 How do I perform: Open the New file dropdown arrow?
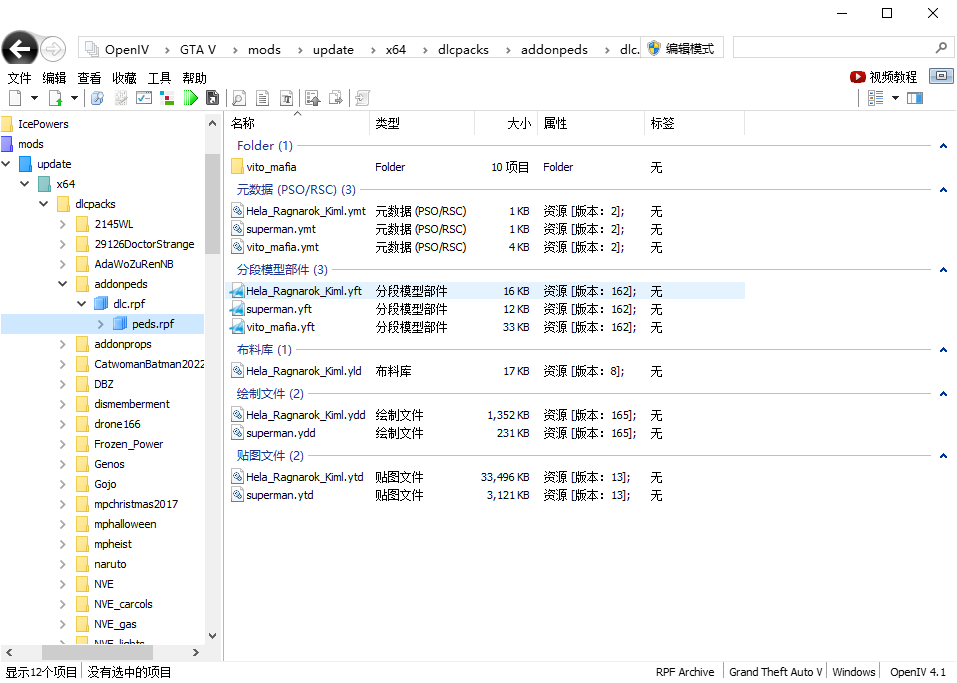pyautogui.click(x=34, y=98)
